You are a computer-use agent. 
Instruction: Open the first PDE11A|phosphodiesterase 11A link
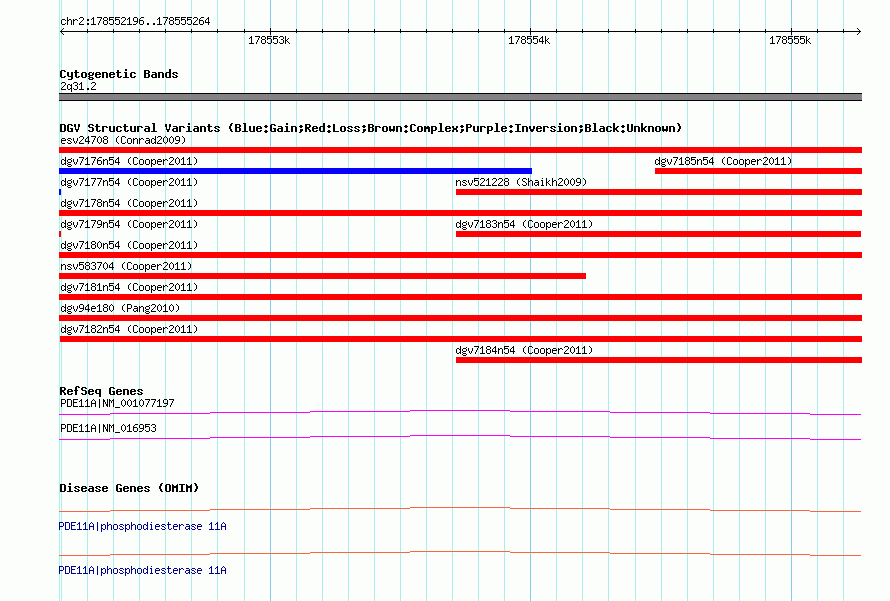[x=142, y=527]
